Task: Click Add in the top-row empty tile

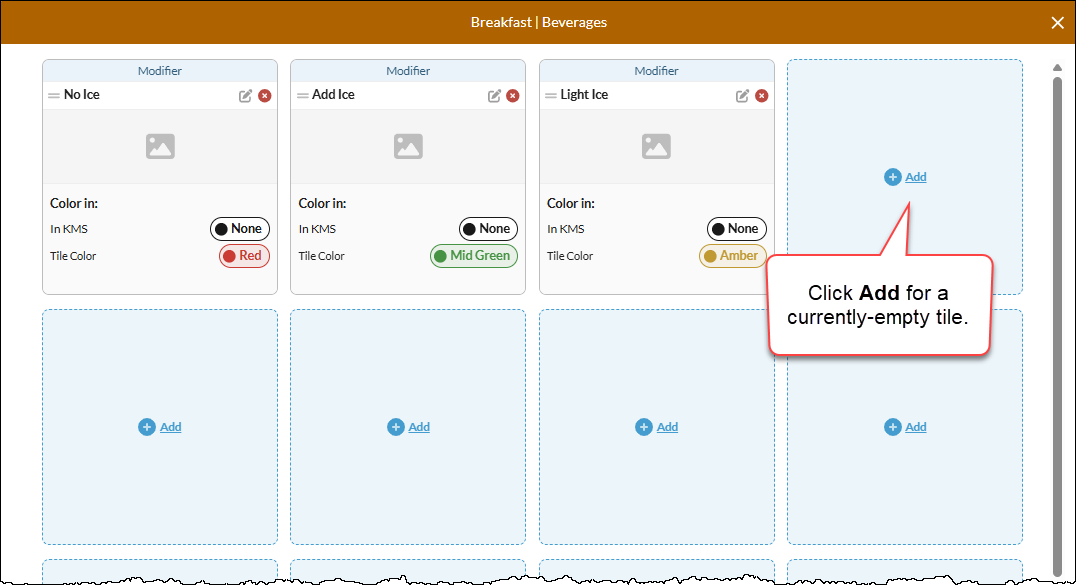Action: (915, 177)
